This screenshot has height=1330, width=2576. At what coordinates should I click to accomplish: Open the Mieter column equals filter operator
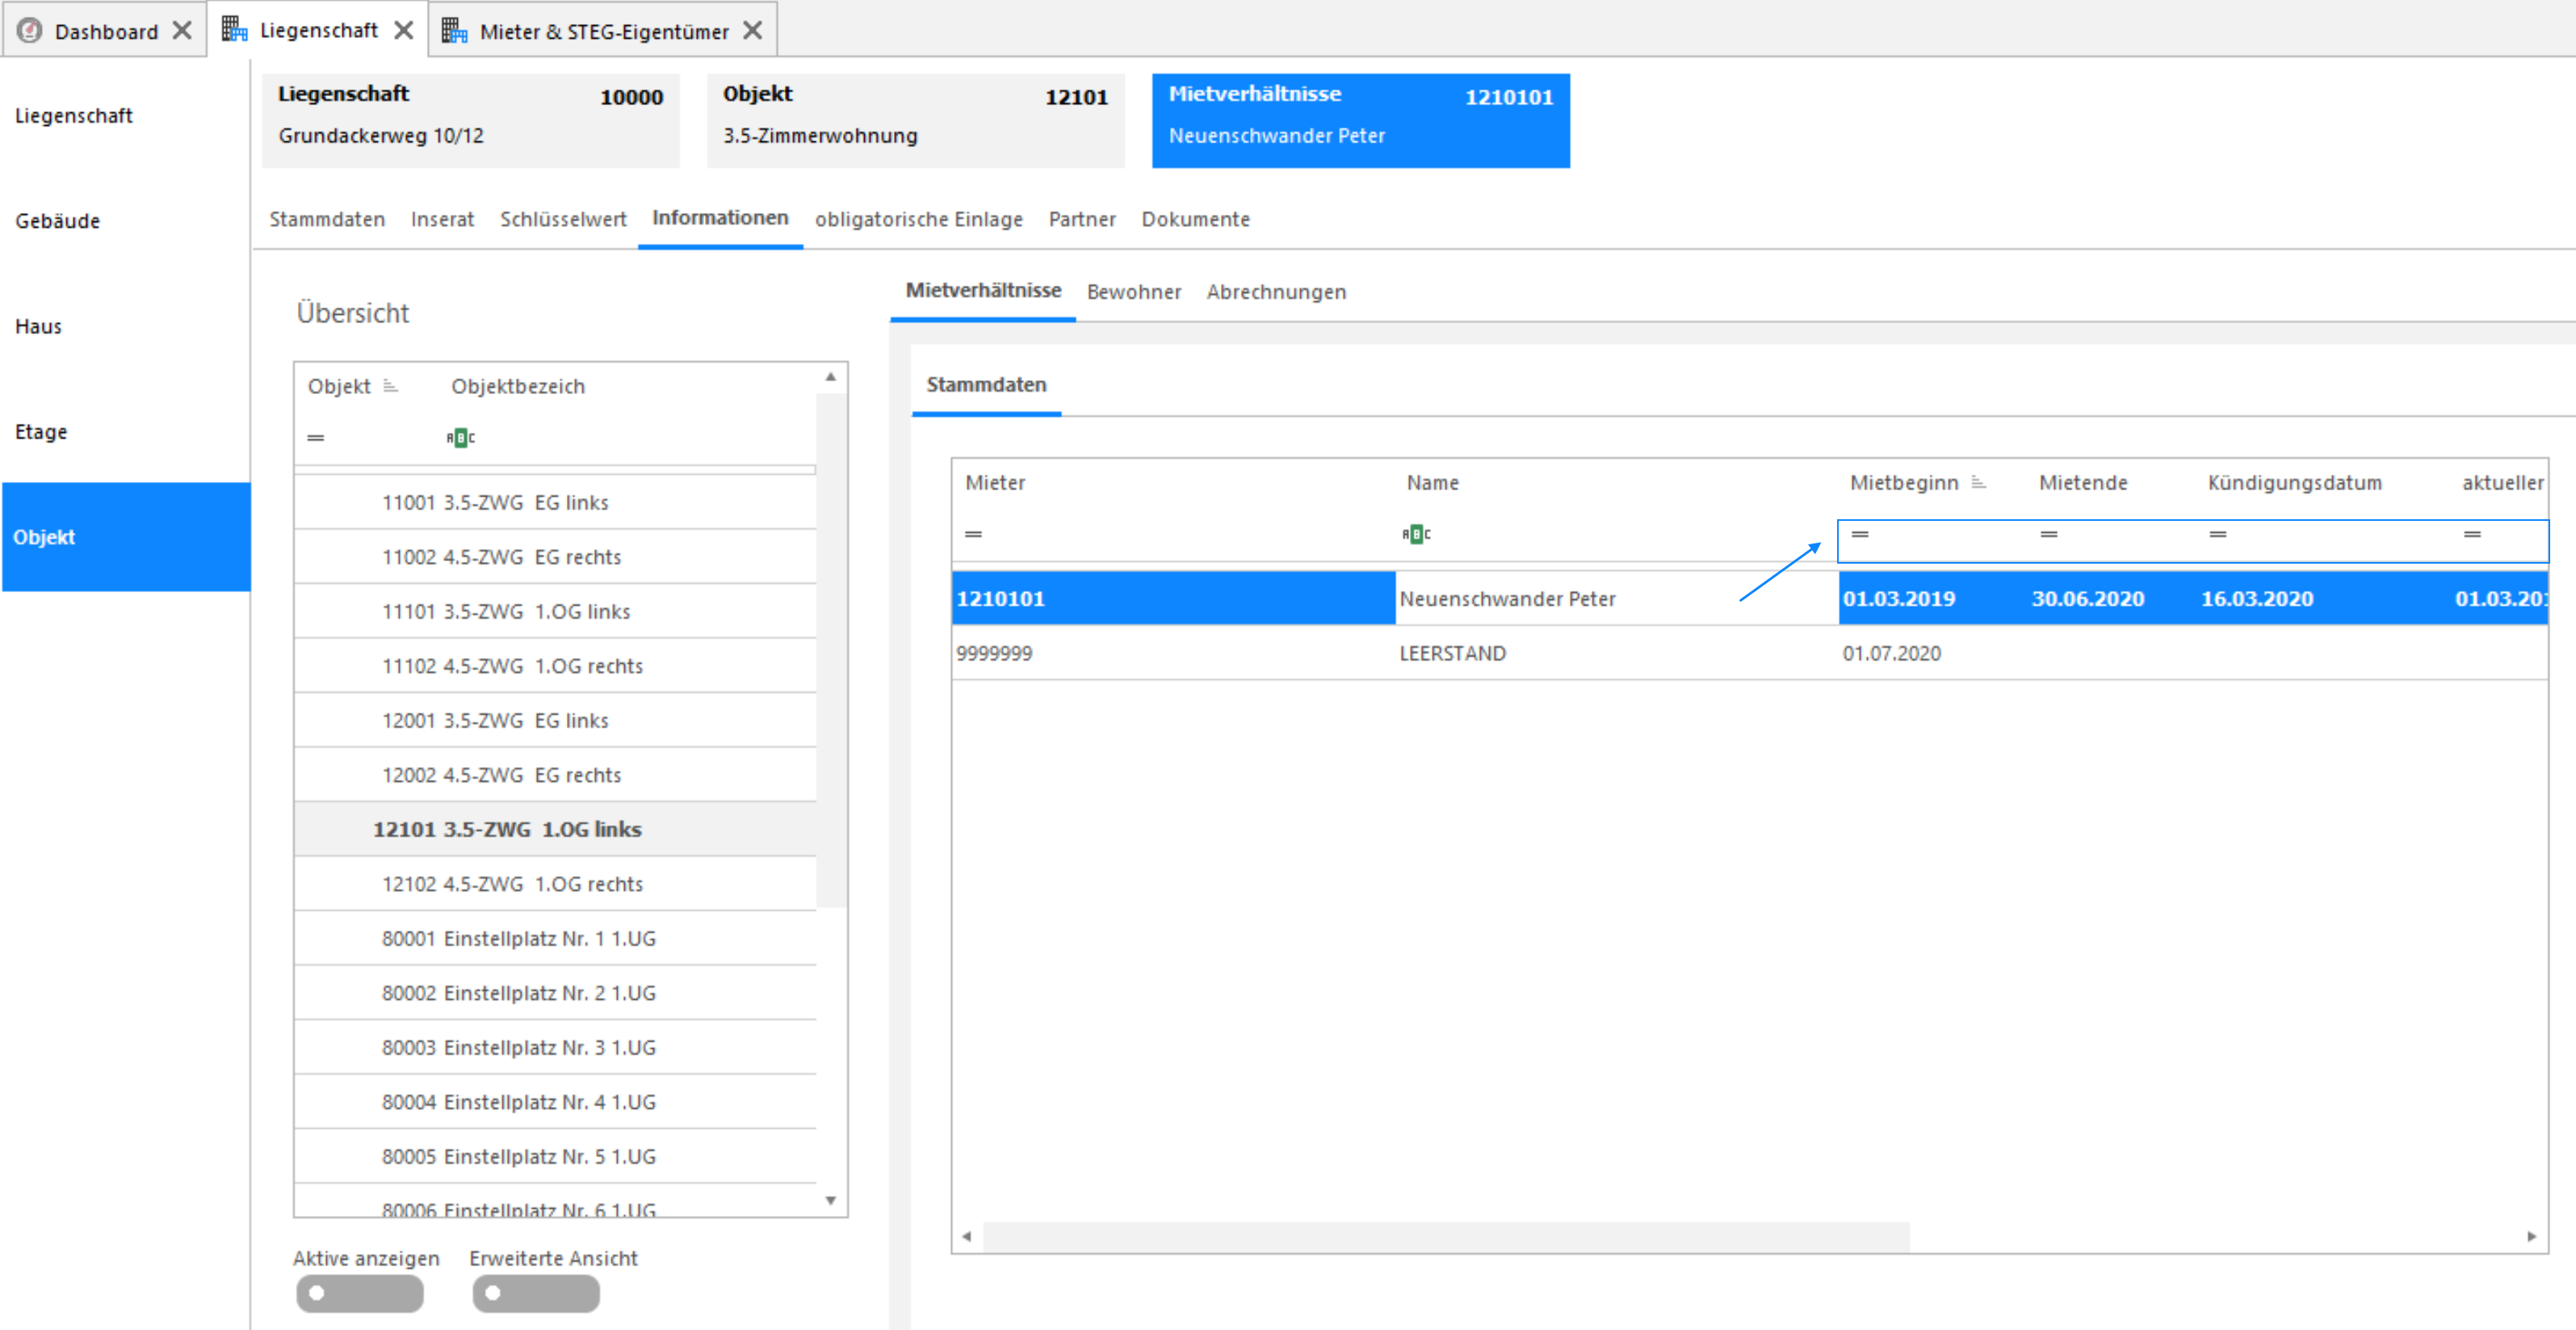click(973, 534)
